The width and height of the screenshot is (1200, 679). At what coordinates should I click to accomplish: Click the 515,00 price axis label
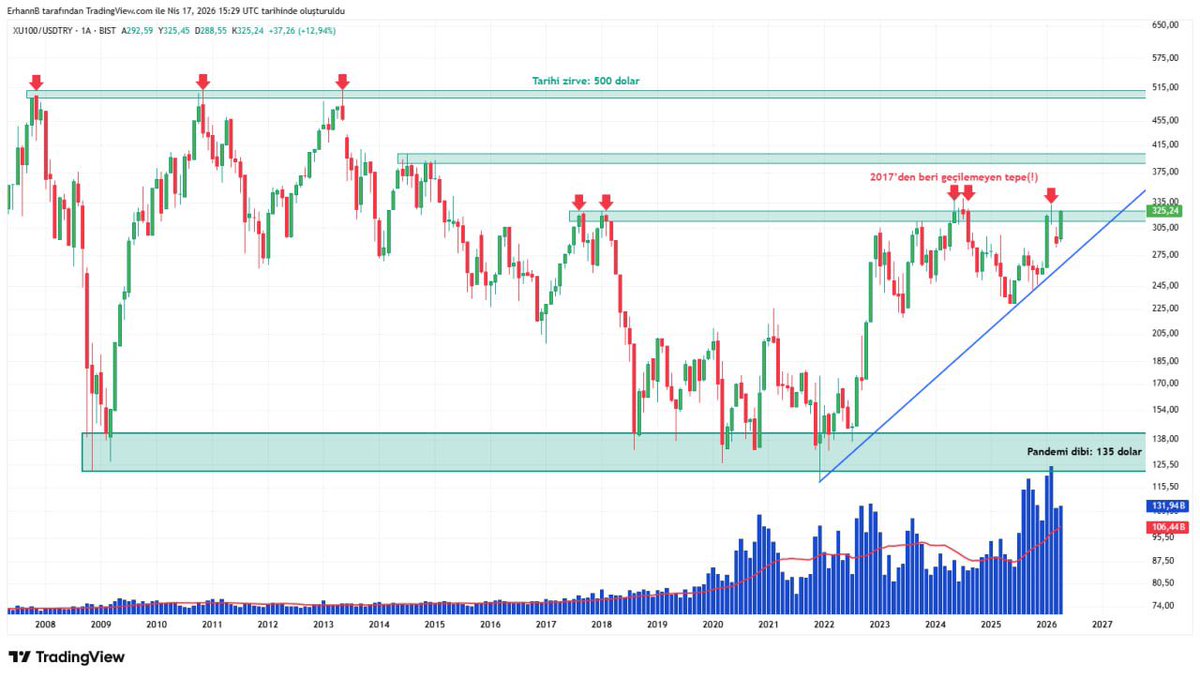[x=1164, y=89]
